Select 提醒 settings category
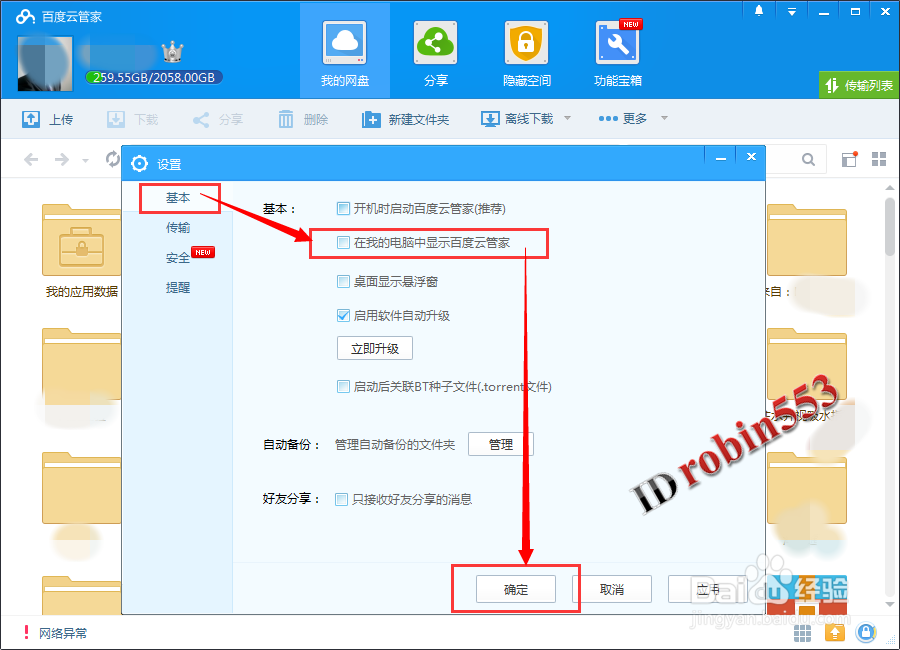Screen dimensions: 900x650 click(179, 288)
